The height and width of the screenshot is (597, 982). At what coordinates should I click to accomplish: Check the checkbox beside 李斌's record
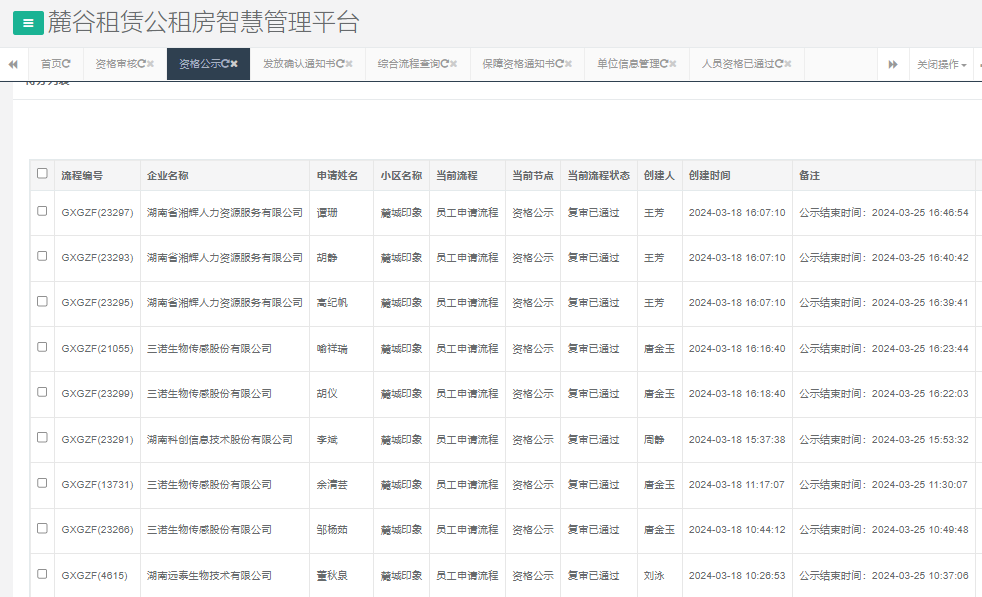point(41,438)
